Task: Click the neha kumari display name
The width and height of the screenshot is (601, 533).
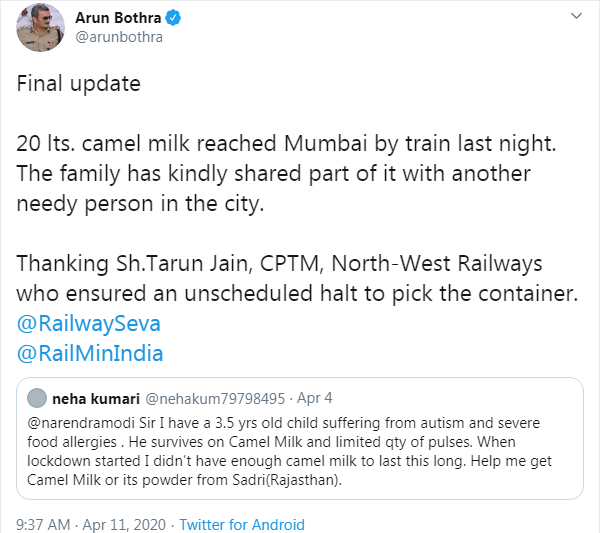Action: click(96, 398)
